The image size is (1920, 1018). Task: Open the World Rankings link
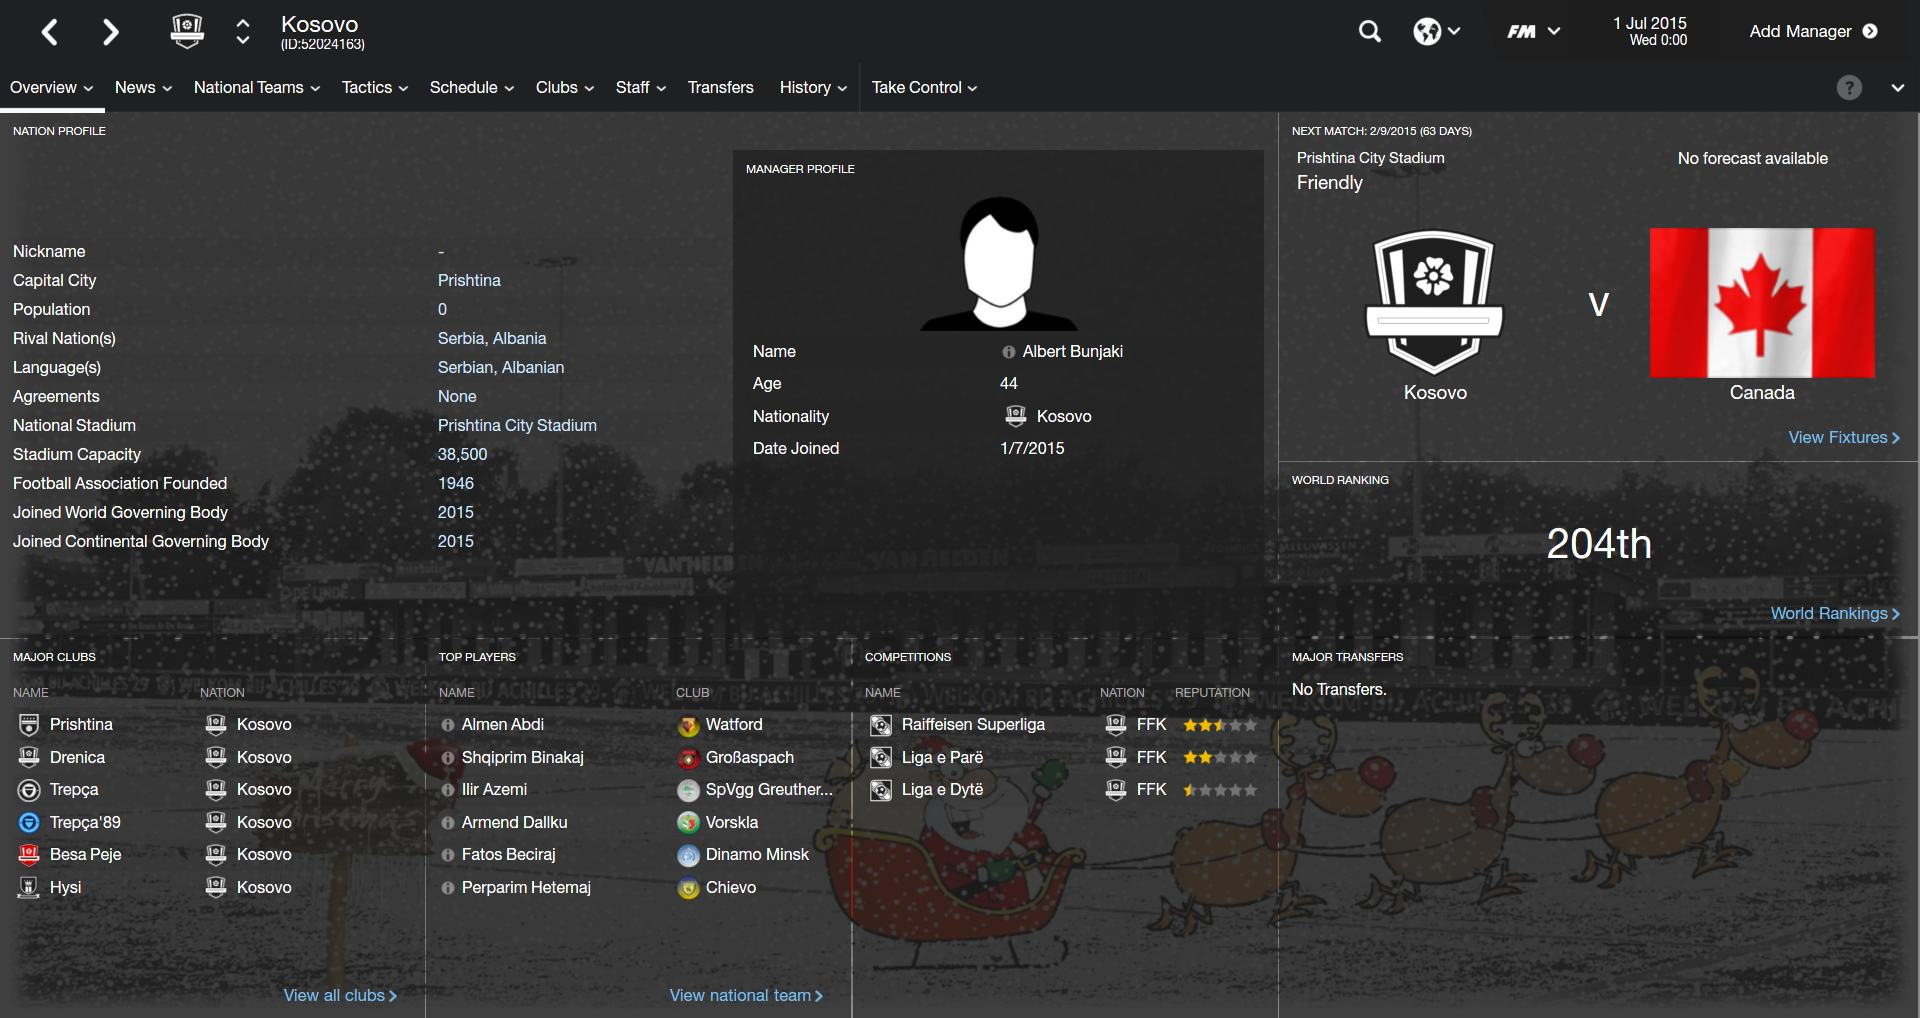1835,614
